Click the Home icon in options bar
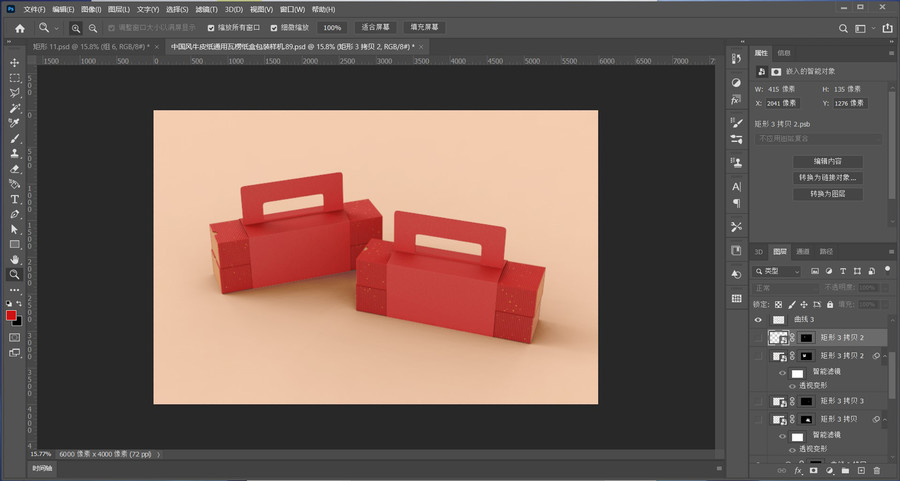The image size is (900, 481). (20, 28)
